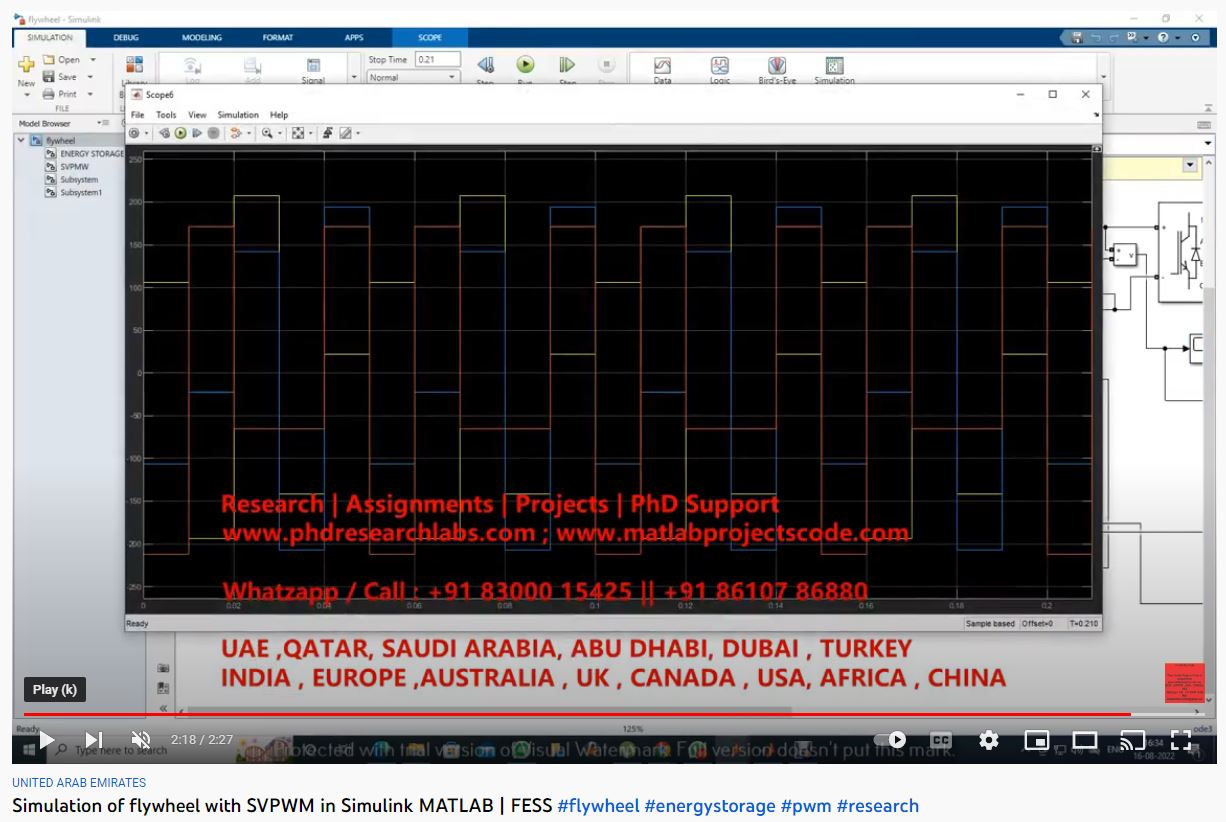Expand the Save dropdown arrow
The height and width of the screenshot is (822, 1226).
pos(90,77)
